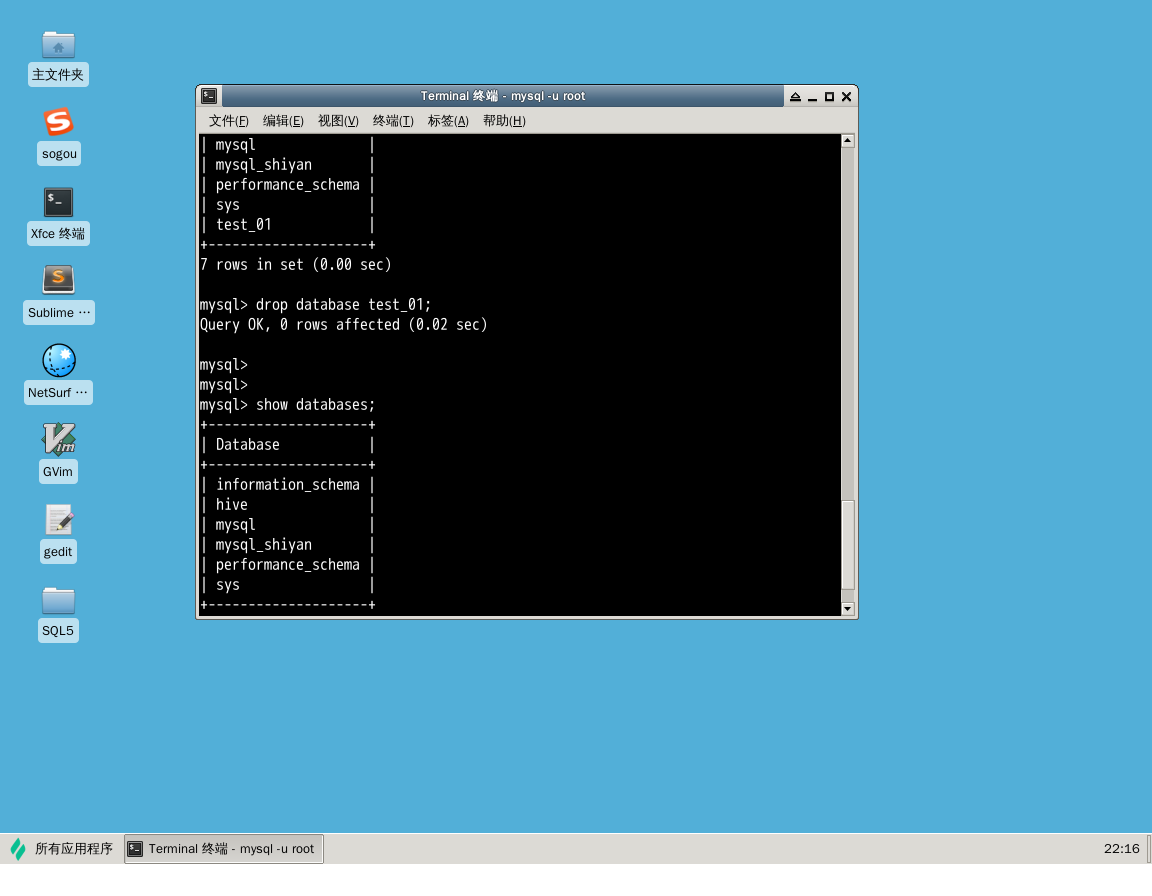The width and height of the screenshot is (1152, 896).
Task: Launch the GVim desktop icon
Action: coord(58,440)
